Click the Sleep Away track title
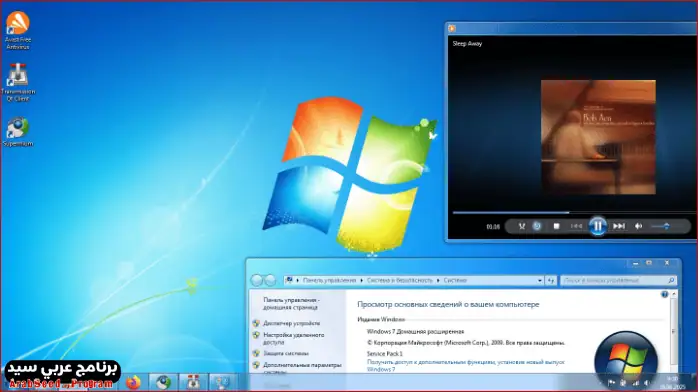This screenshot has width=698, height=392. (467, 44)
